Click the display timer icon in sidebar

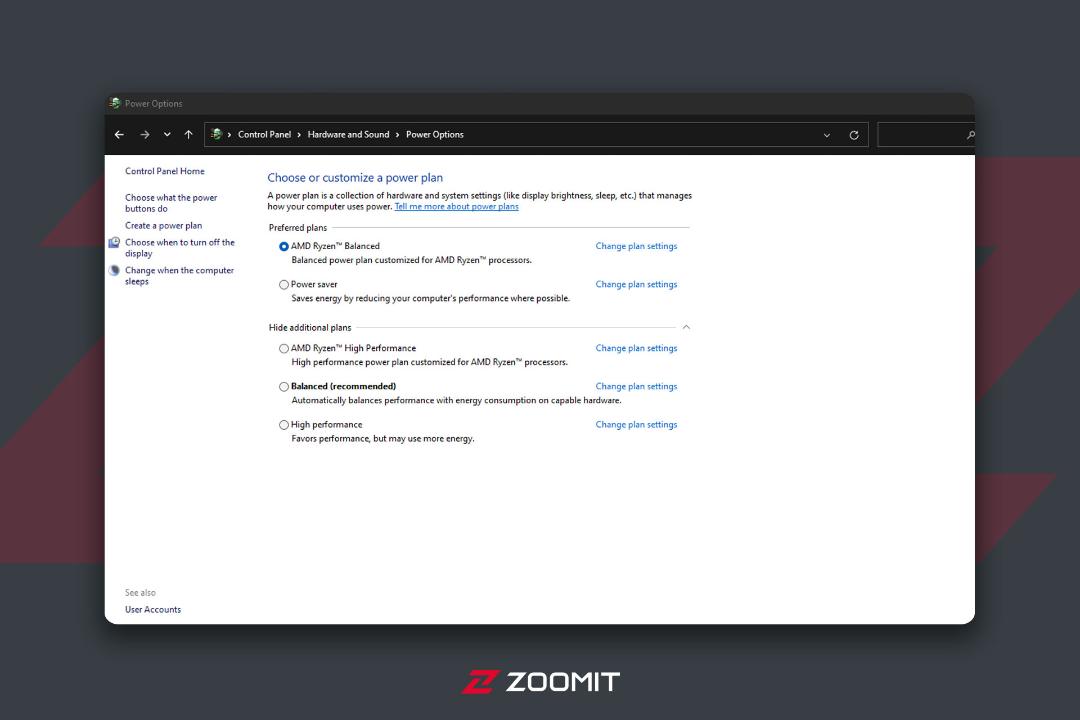(x=114, y=243)
